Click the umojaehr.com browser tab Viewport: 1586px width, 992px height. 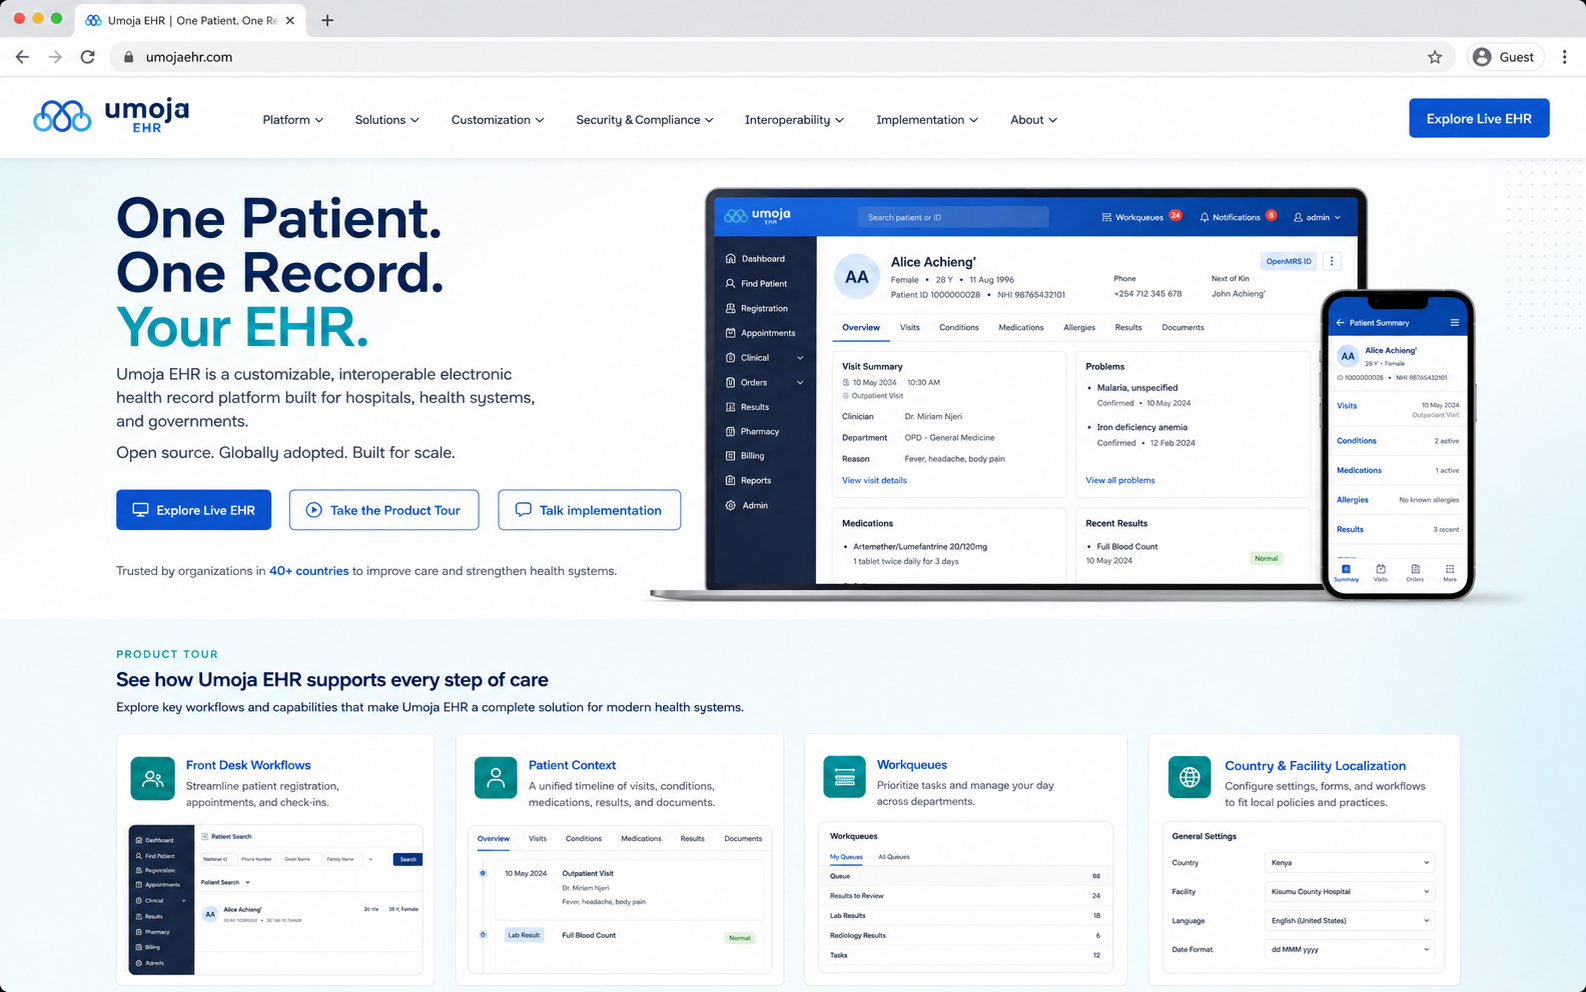(190, 20)
